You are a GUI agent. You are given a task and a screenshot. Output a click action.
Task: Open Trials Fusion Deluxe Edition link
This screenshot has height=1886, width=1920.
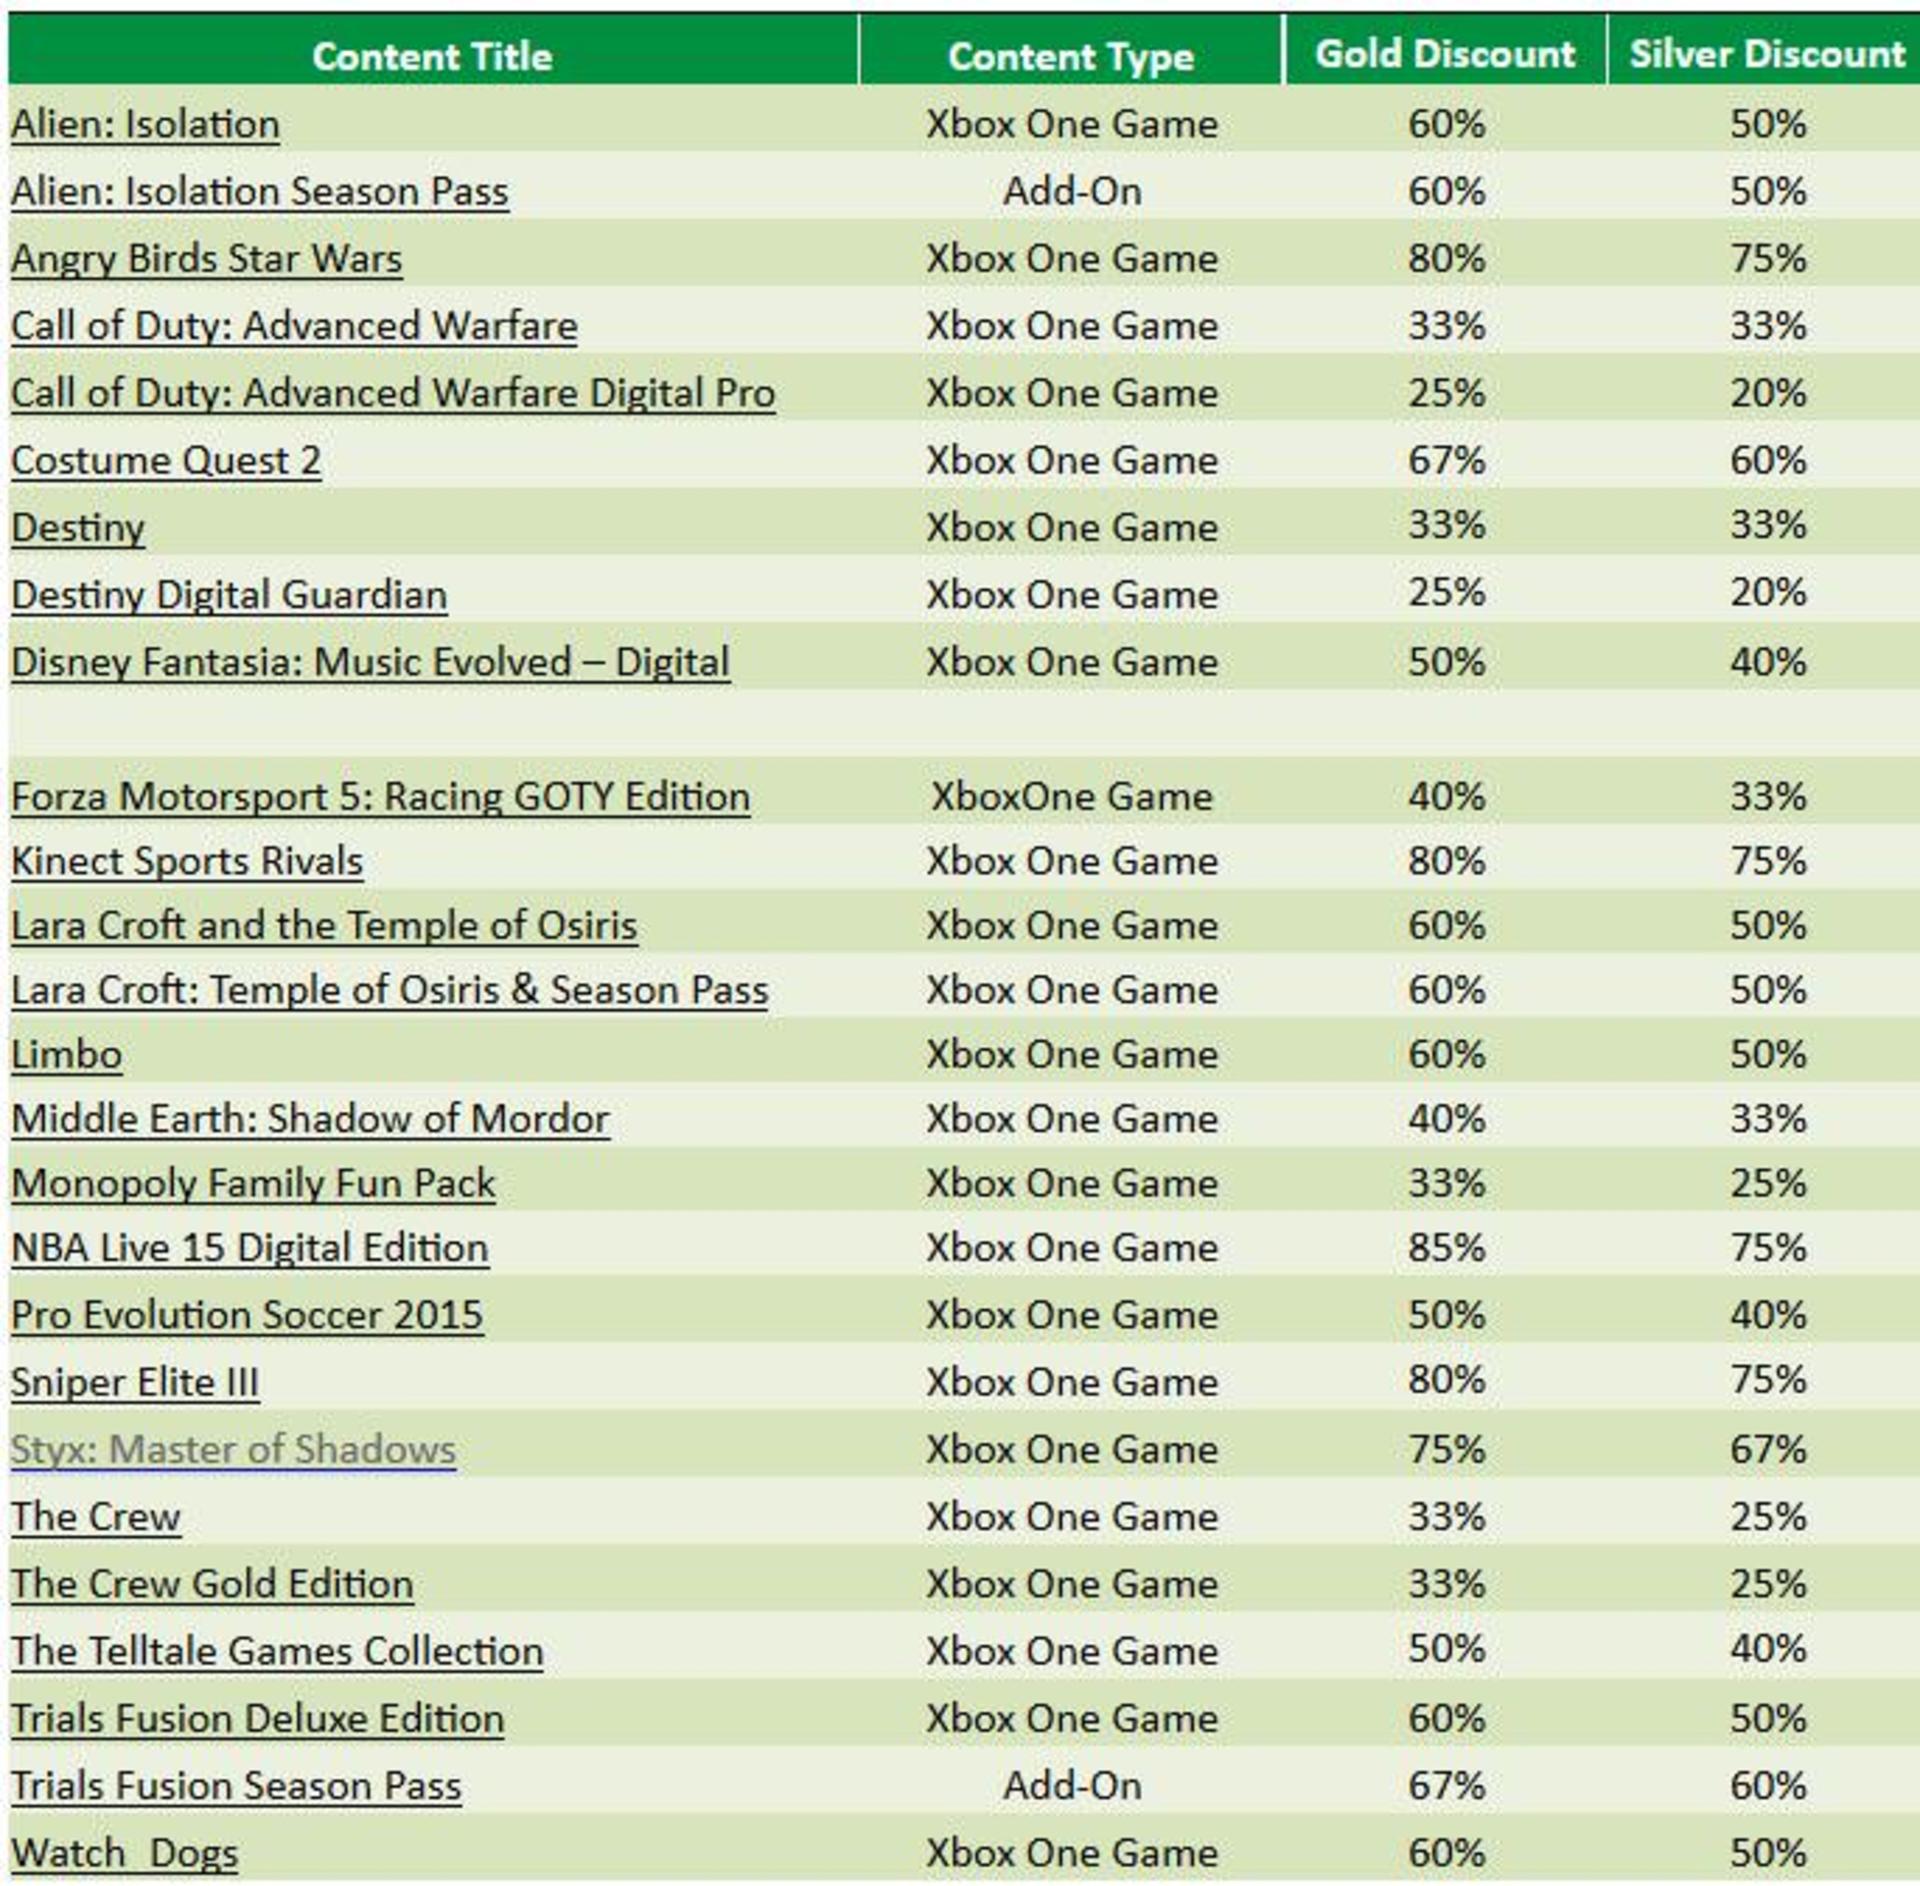[258, 1718]
